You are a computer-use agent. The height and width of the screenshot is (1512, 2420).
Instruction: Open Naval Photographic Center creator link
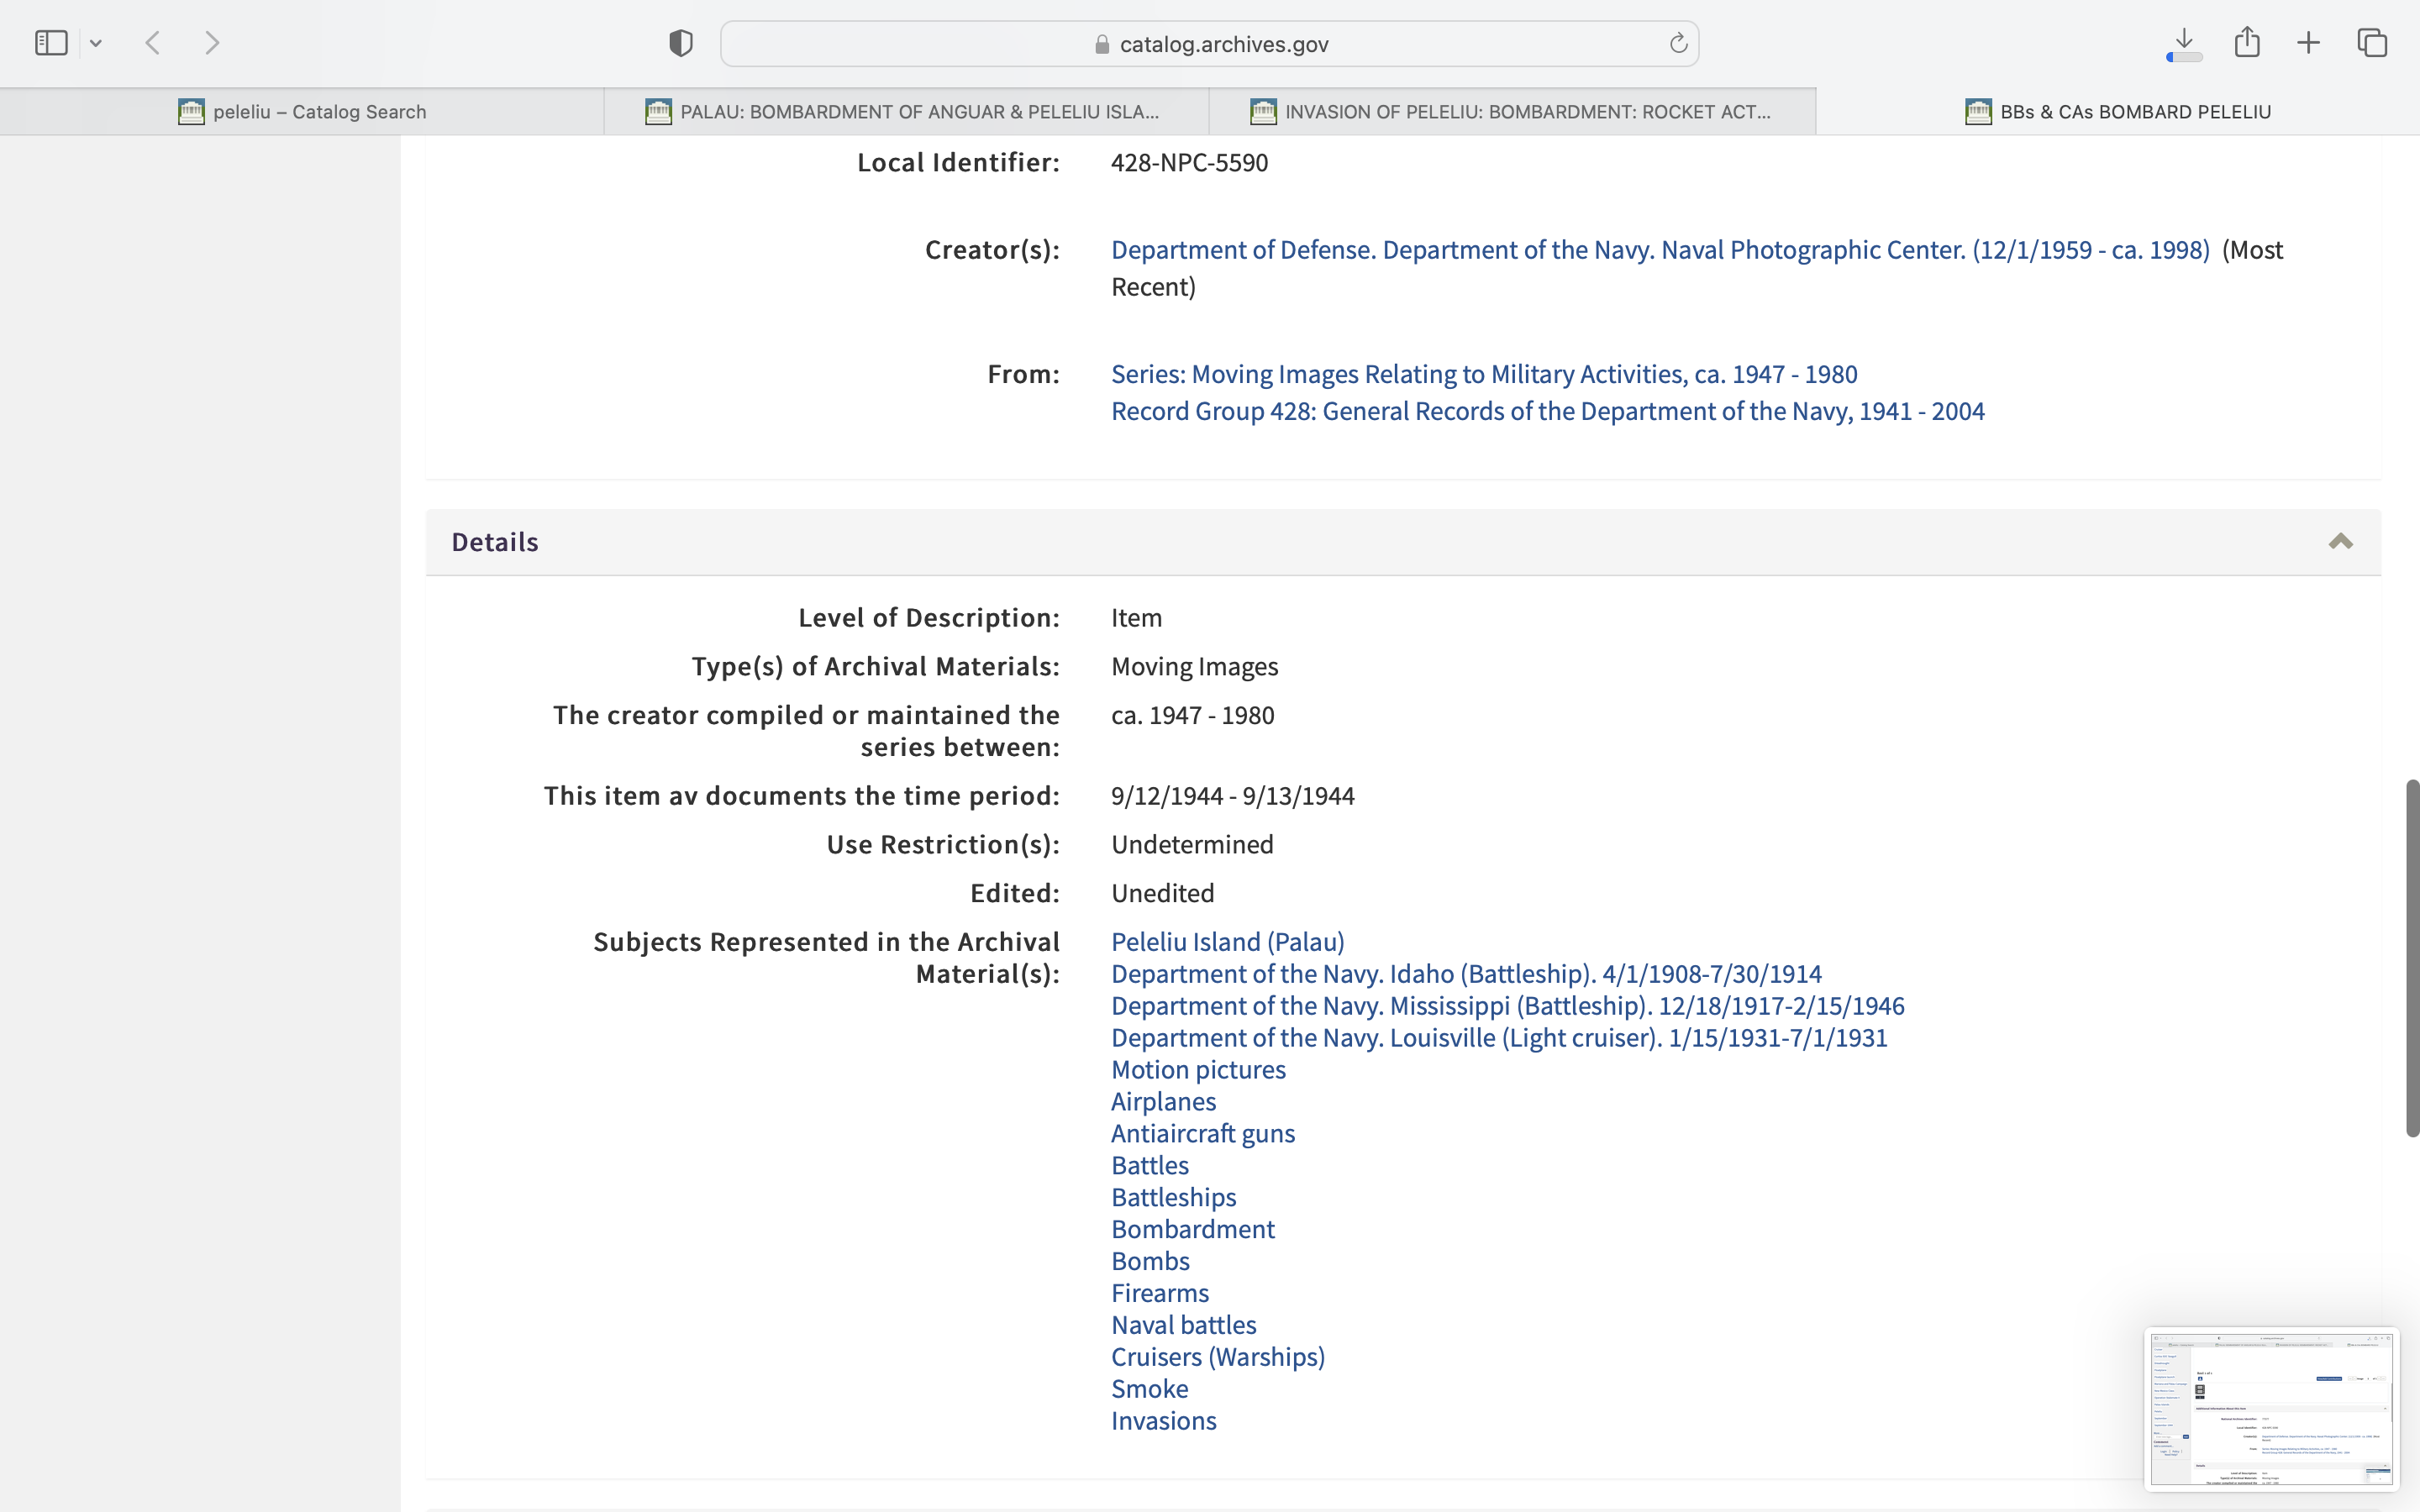point(1660,250)
